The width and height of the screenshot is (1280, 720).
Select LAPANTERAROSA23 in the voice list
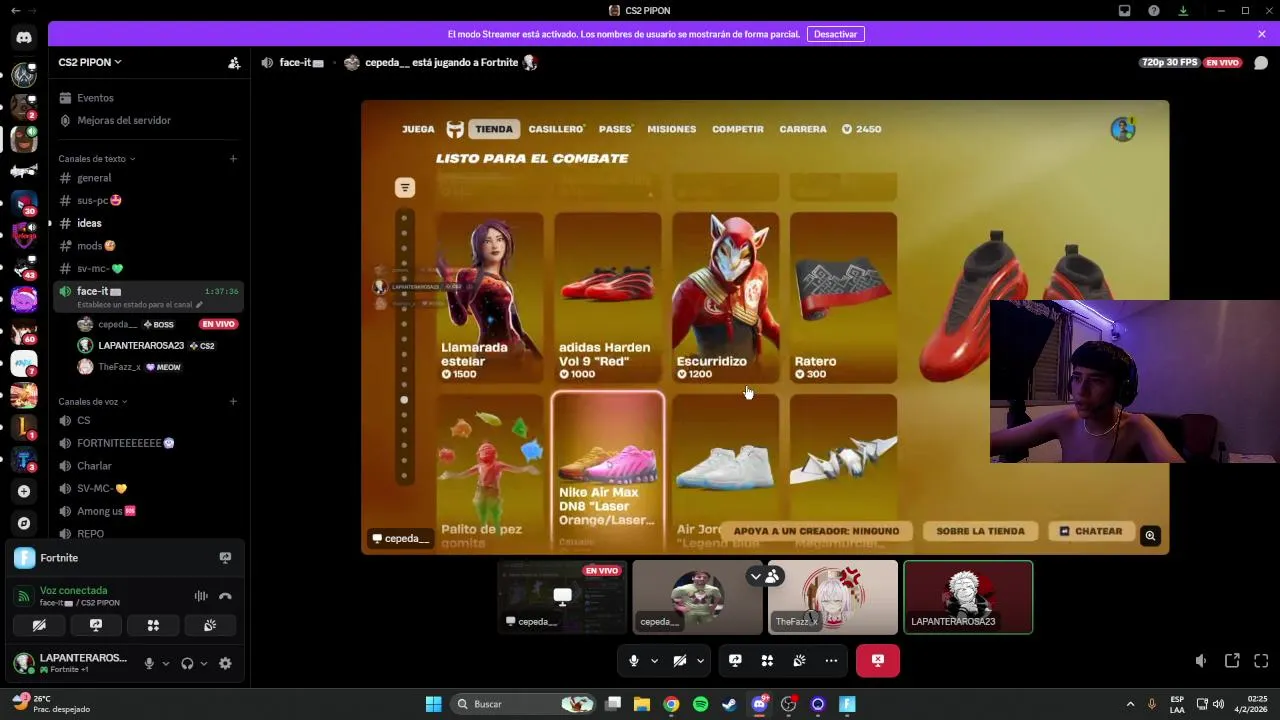pyautogui.click(x=158, y=345)
